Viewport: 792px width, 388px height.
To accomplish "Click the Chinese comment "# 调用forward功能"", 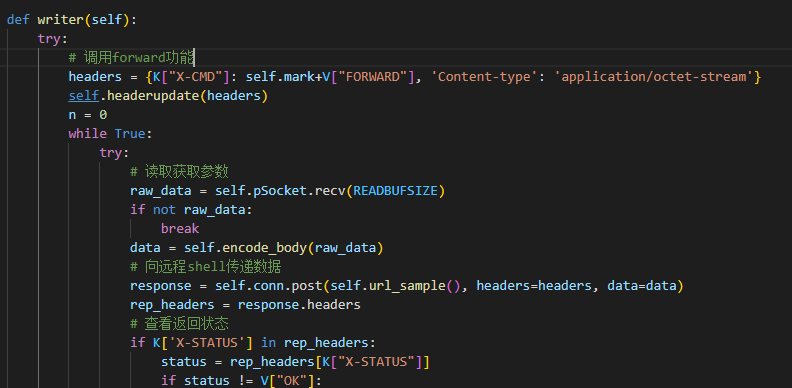I will click(x=131, y=58).
